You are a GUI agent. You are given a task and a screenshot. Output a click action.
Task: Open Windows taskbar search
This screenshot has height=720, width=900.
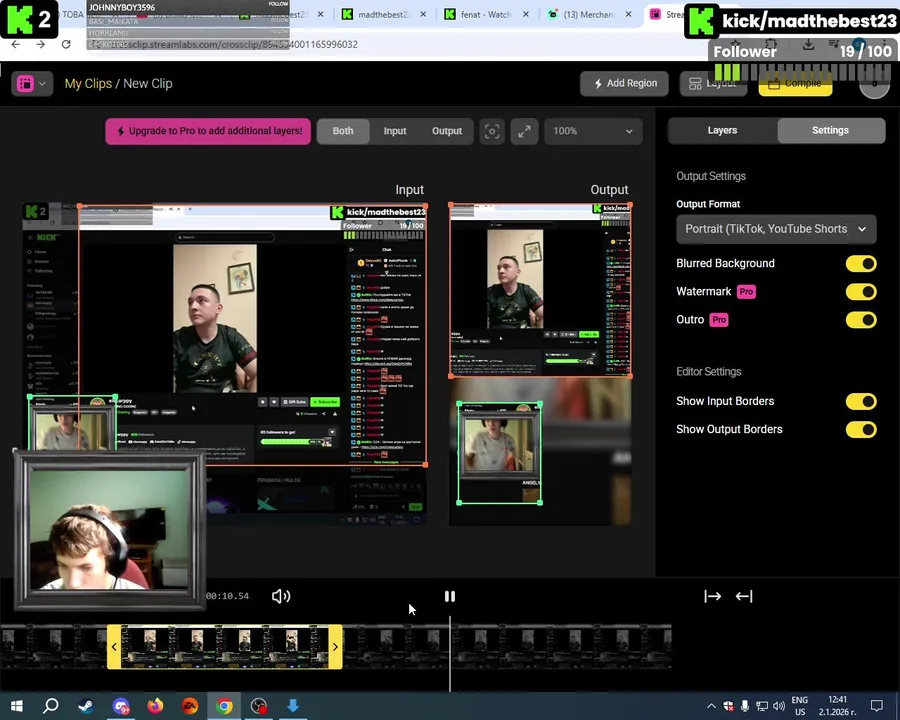[x=51, y=706]
